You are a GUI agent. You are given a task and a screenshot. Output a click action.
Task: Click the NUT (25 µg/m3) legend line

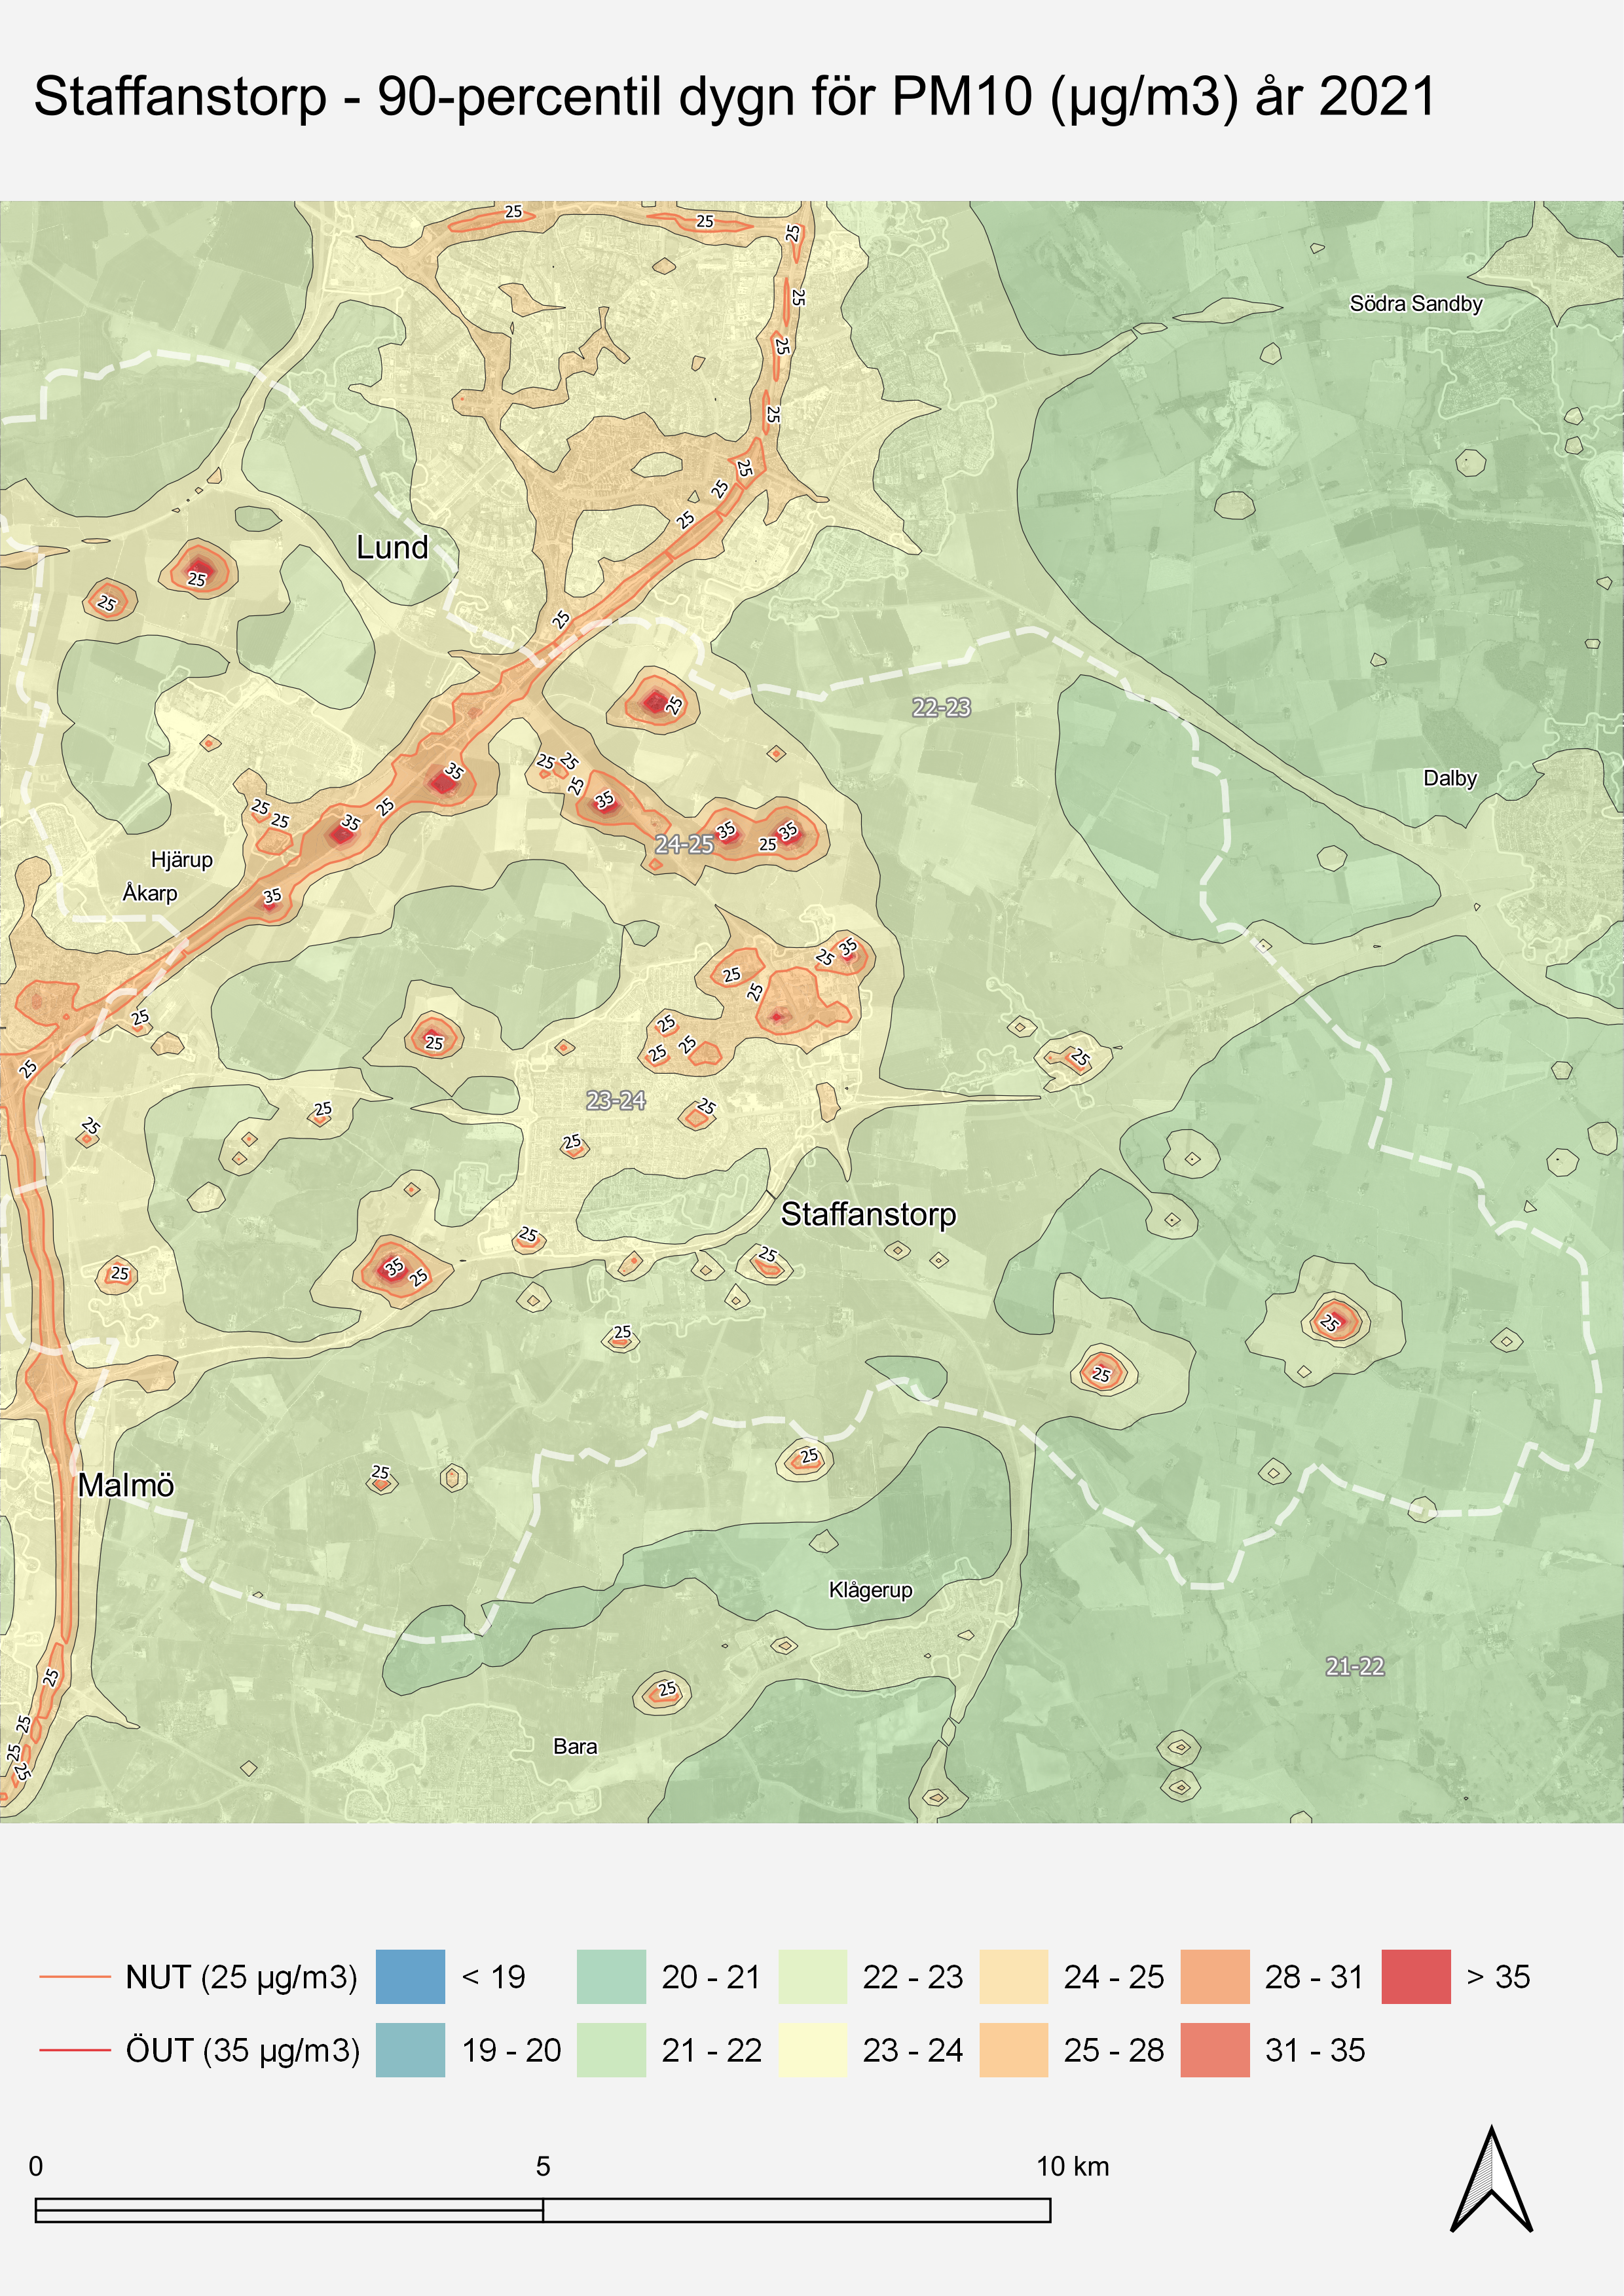coord(75,1977)
